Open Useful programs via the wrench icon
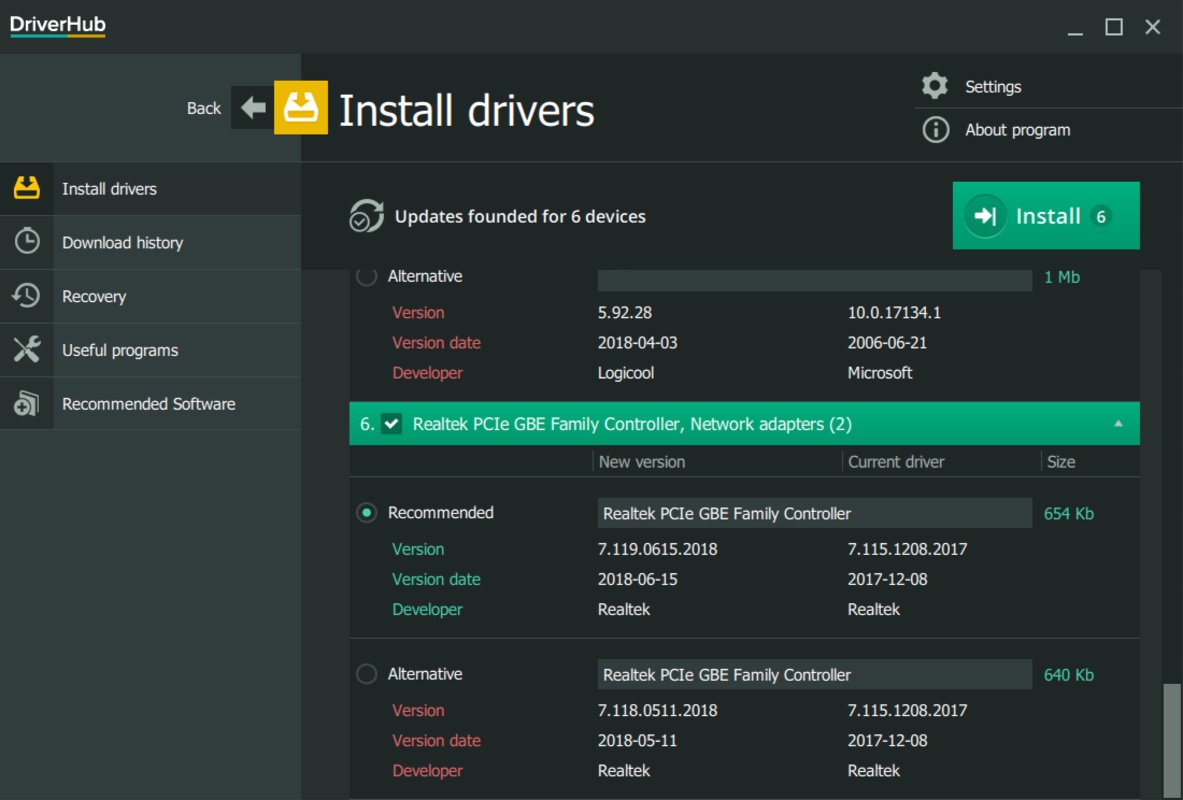The width and height of the screenshot is (1183, 800). coord(27,350)
